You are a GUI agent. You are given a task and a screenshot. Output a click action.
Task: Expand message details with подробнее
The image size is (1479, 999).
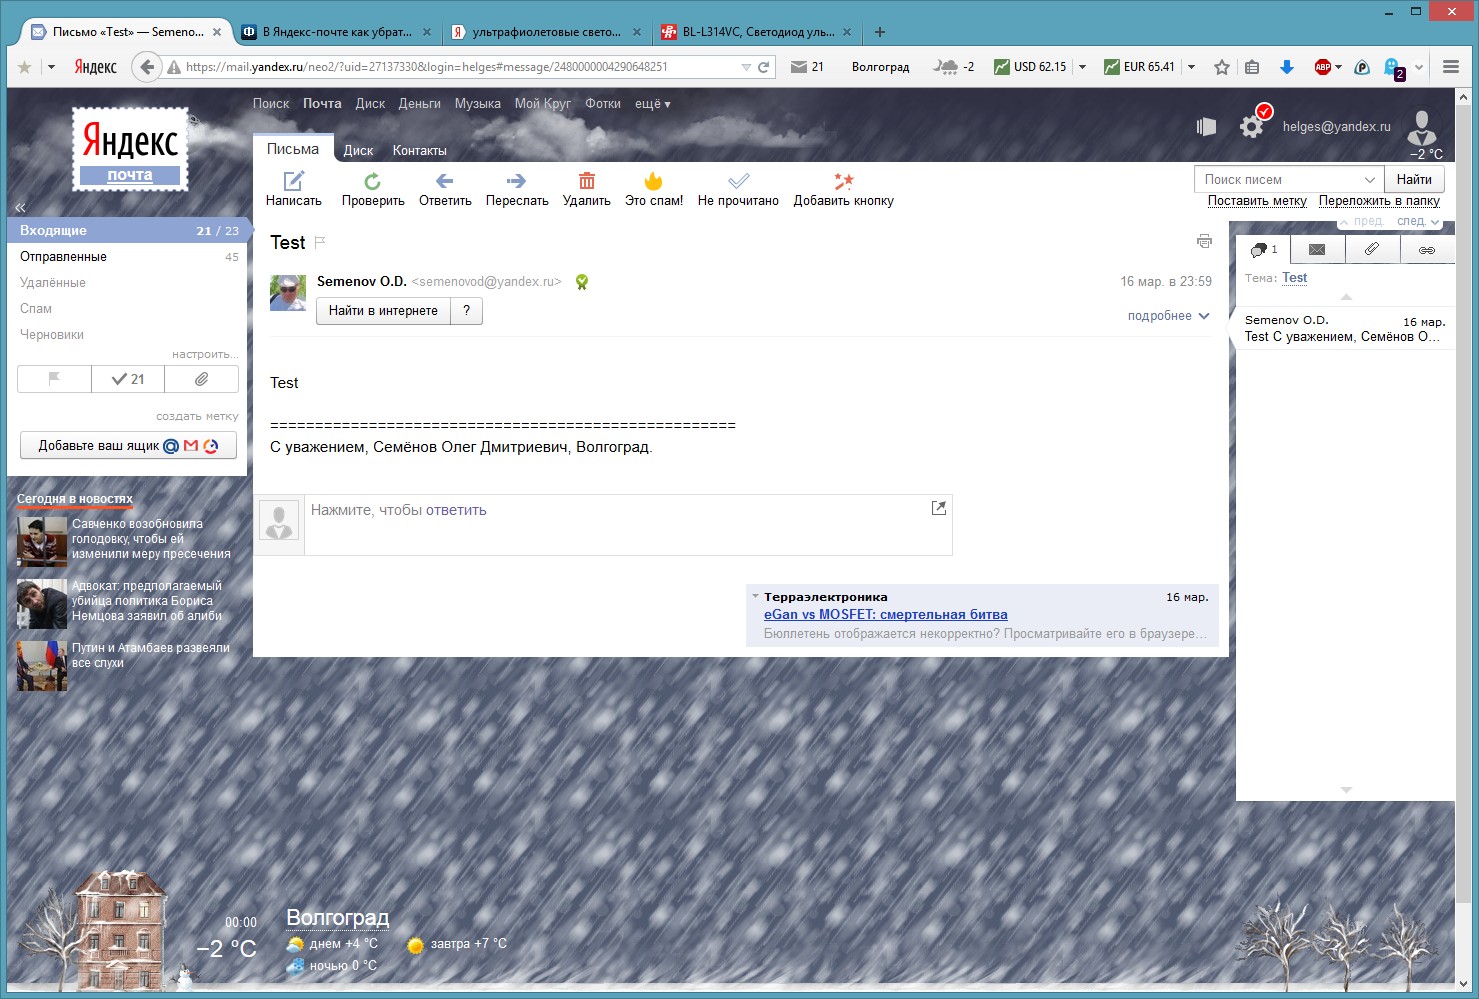pos(1168,316)
